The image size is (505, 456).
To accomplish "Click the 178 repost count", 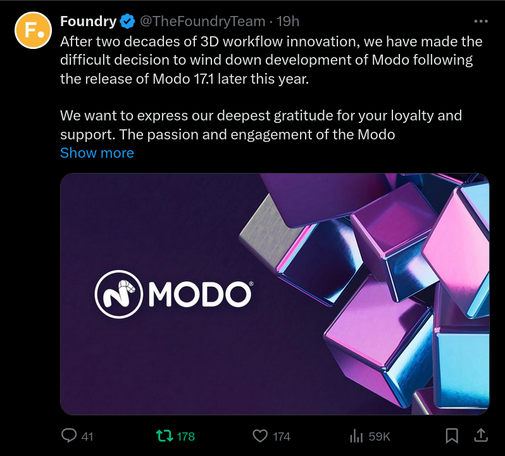I will pyautogui.click(x=186, y=436).
